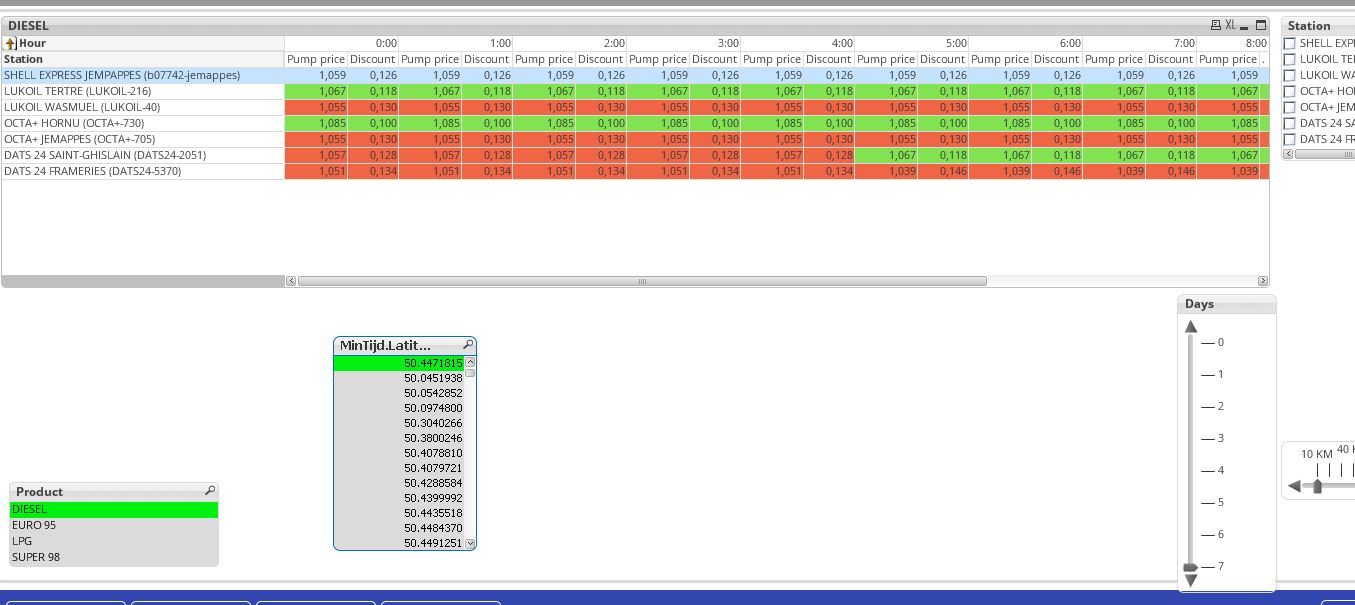Click the DIESEL table scrollbar left arrow
The width and height of the screenshot is (1355, 605).
coord(291,281)
